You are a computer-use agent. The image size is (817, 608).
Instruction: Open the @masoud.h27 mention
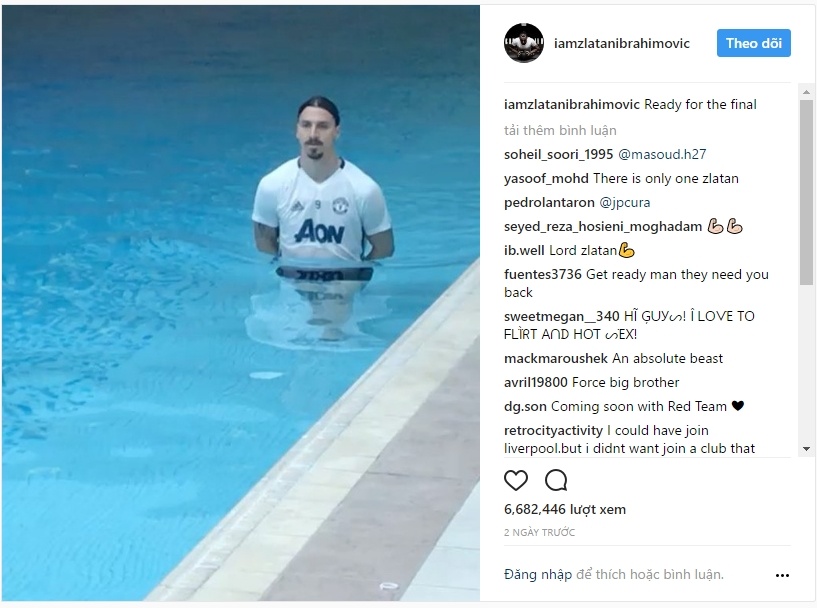click(x=662, y=154)
